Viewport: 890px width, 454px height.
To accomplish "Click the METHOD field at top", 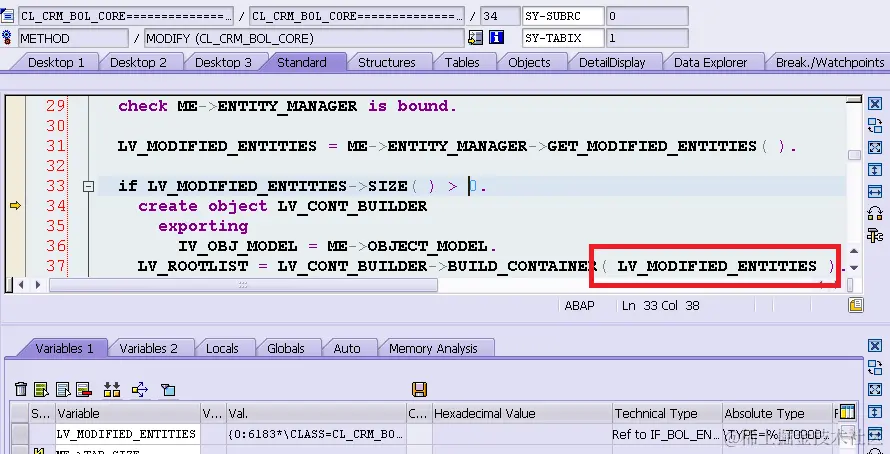I will click(73, 39).
